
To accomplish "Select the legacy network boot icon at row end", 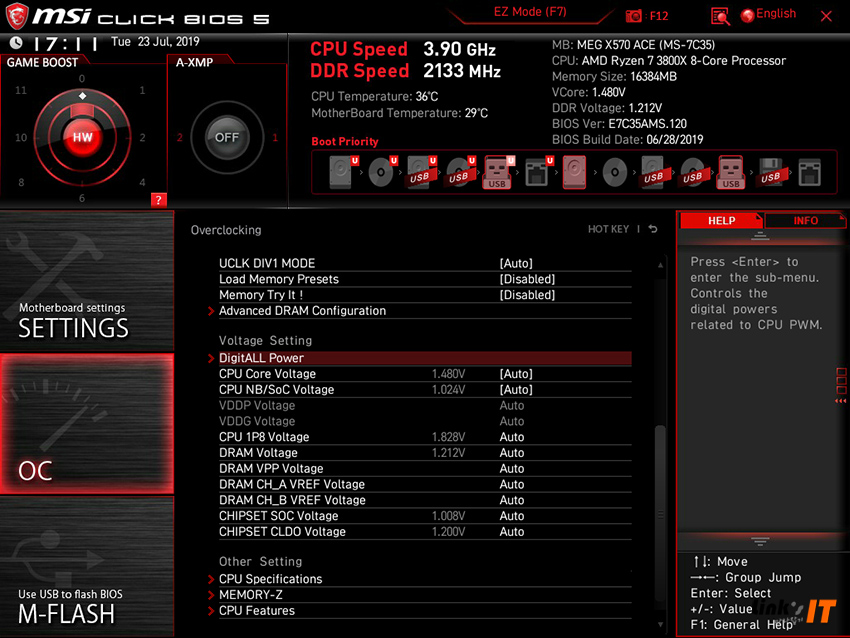I will (809, 172).
